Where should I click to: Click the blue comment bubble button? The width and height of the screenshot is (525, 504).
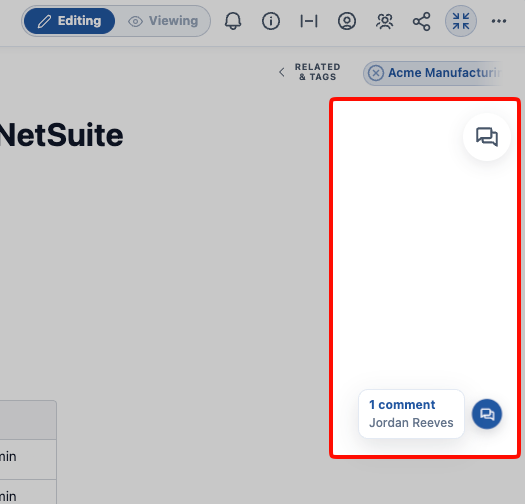click(x=487, y=414)
